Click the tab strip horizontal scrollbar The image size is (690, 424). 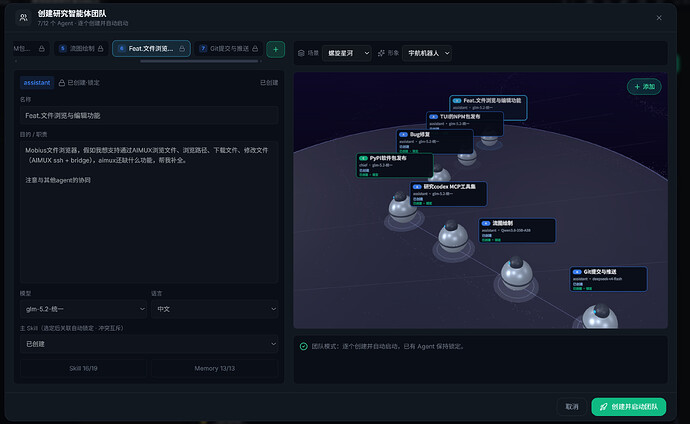click(199, 61)
